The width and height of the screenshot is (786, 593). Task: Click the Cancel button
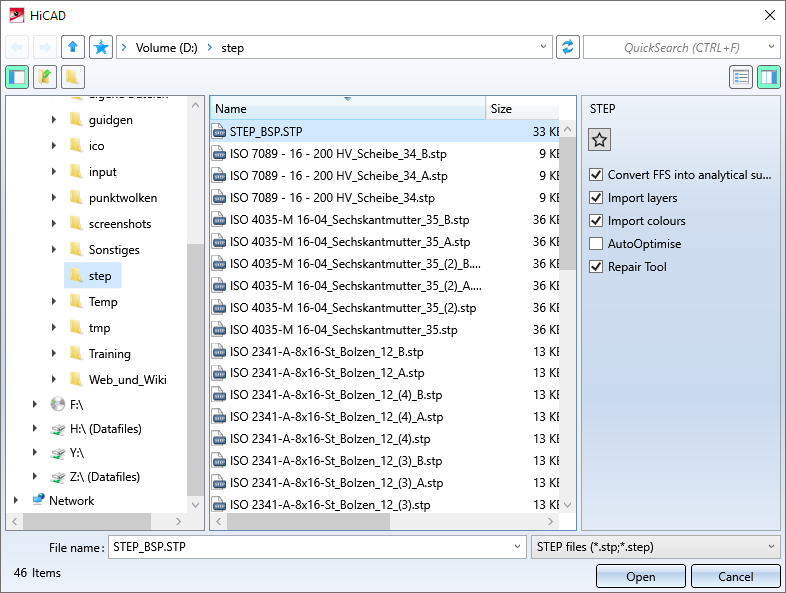pyautogui.click(x=735, y=576)
